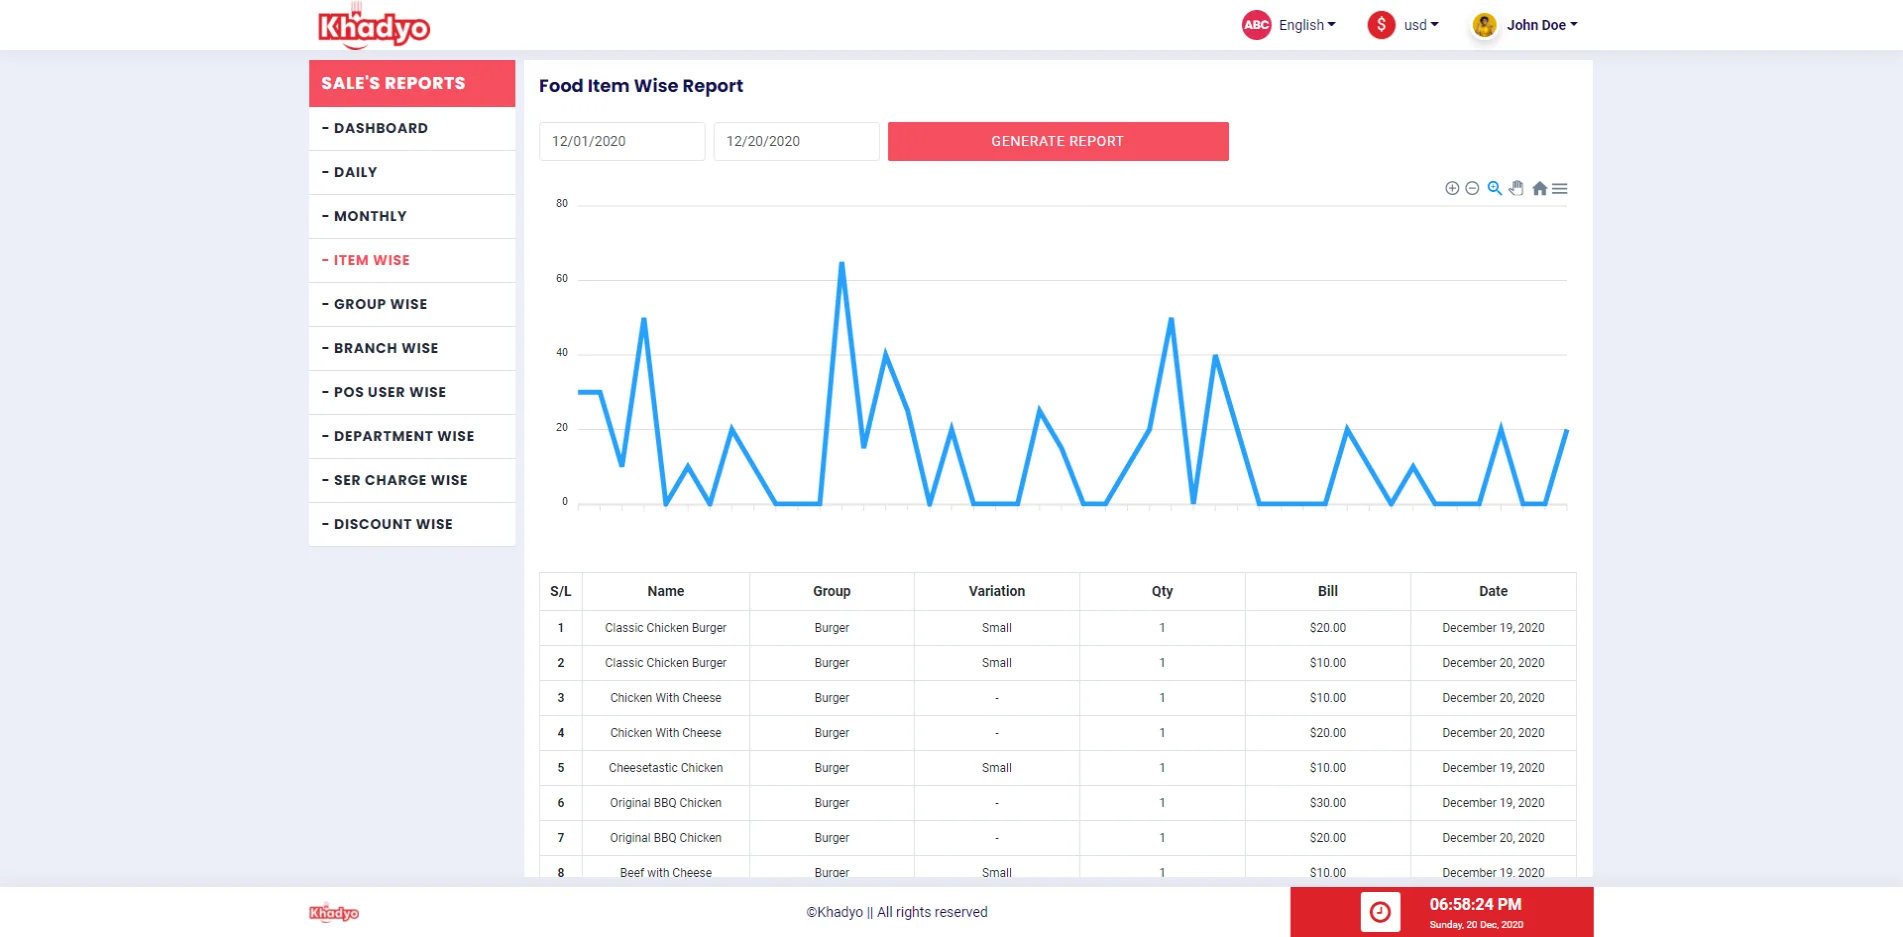The image size is (1903, 937).
Task: Select the magnifier selection zoom tool
Action: coord(1494,188)
